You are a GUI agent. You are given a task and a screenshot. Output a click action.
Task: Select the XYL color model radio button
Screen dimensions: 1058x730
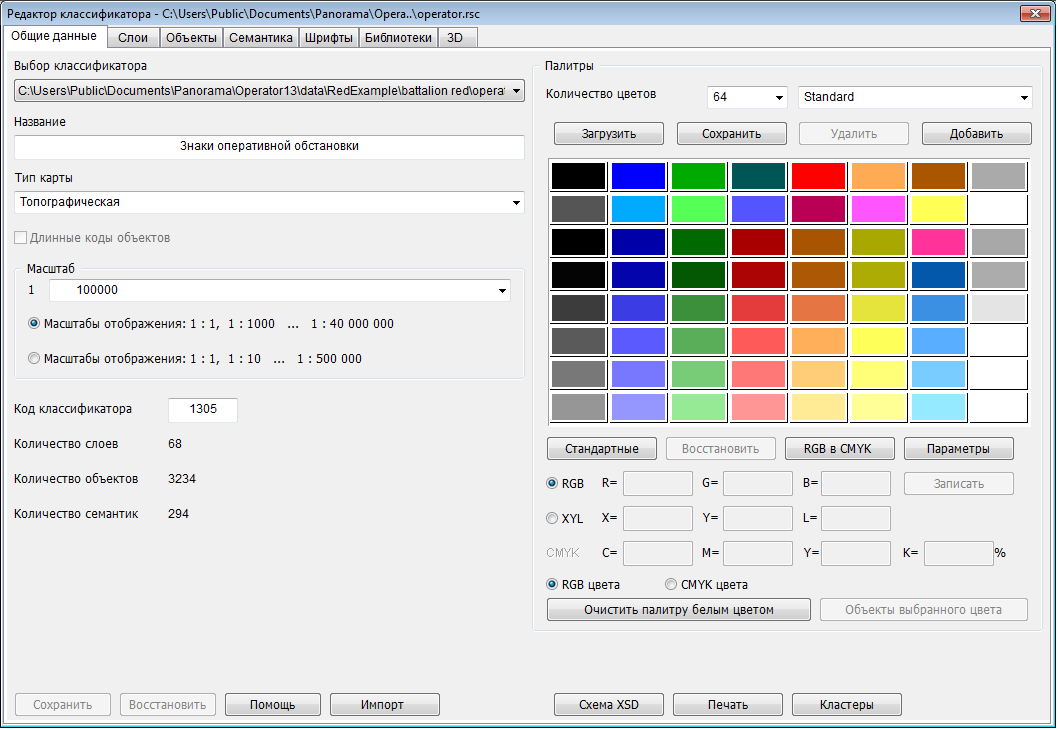552,518
